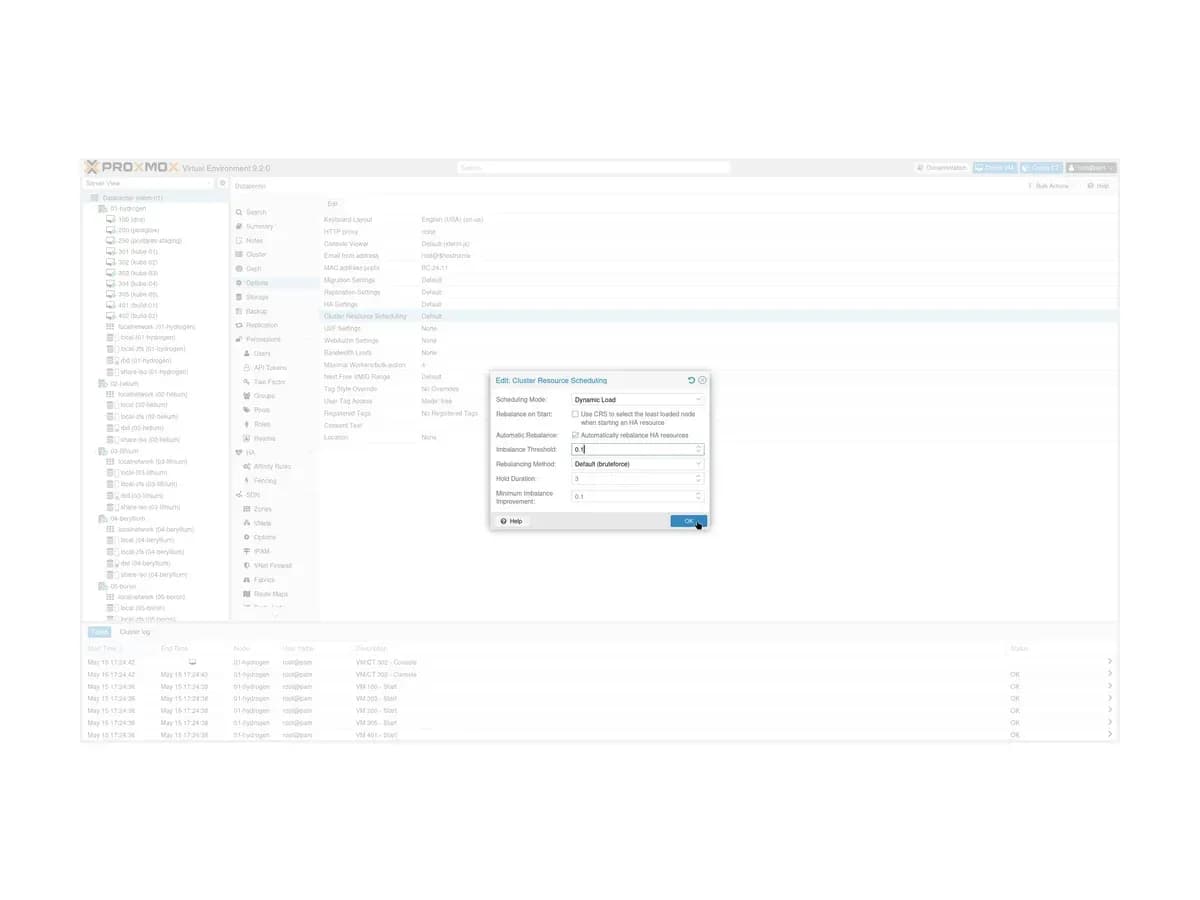Open the Documentation button
The image size is (1200, 900).
click(x=942, y=168)
